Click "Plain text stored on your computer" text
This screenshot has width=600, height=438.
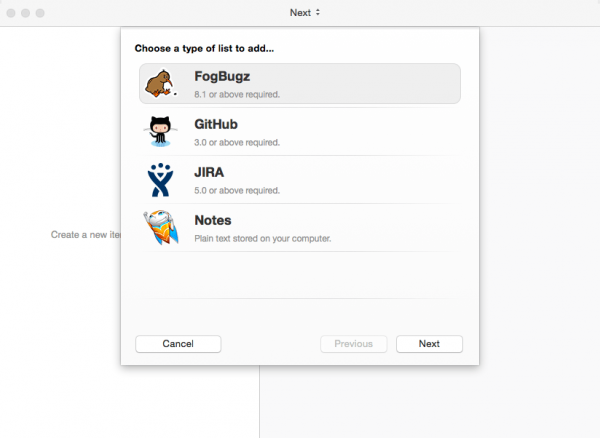[x=262, y=239]
